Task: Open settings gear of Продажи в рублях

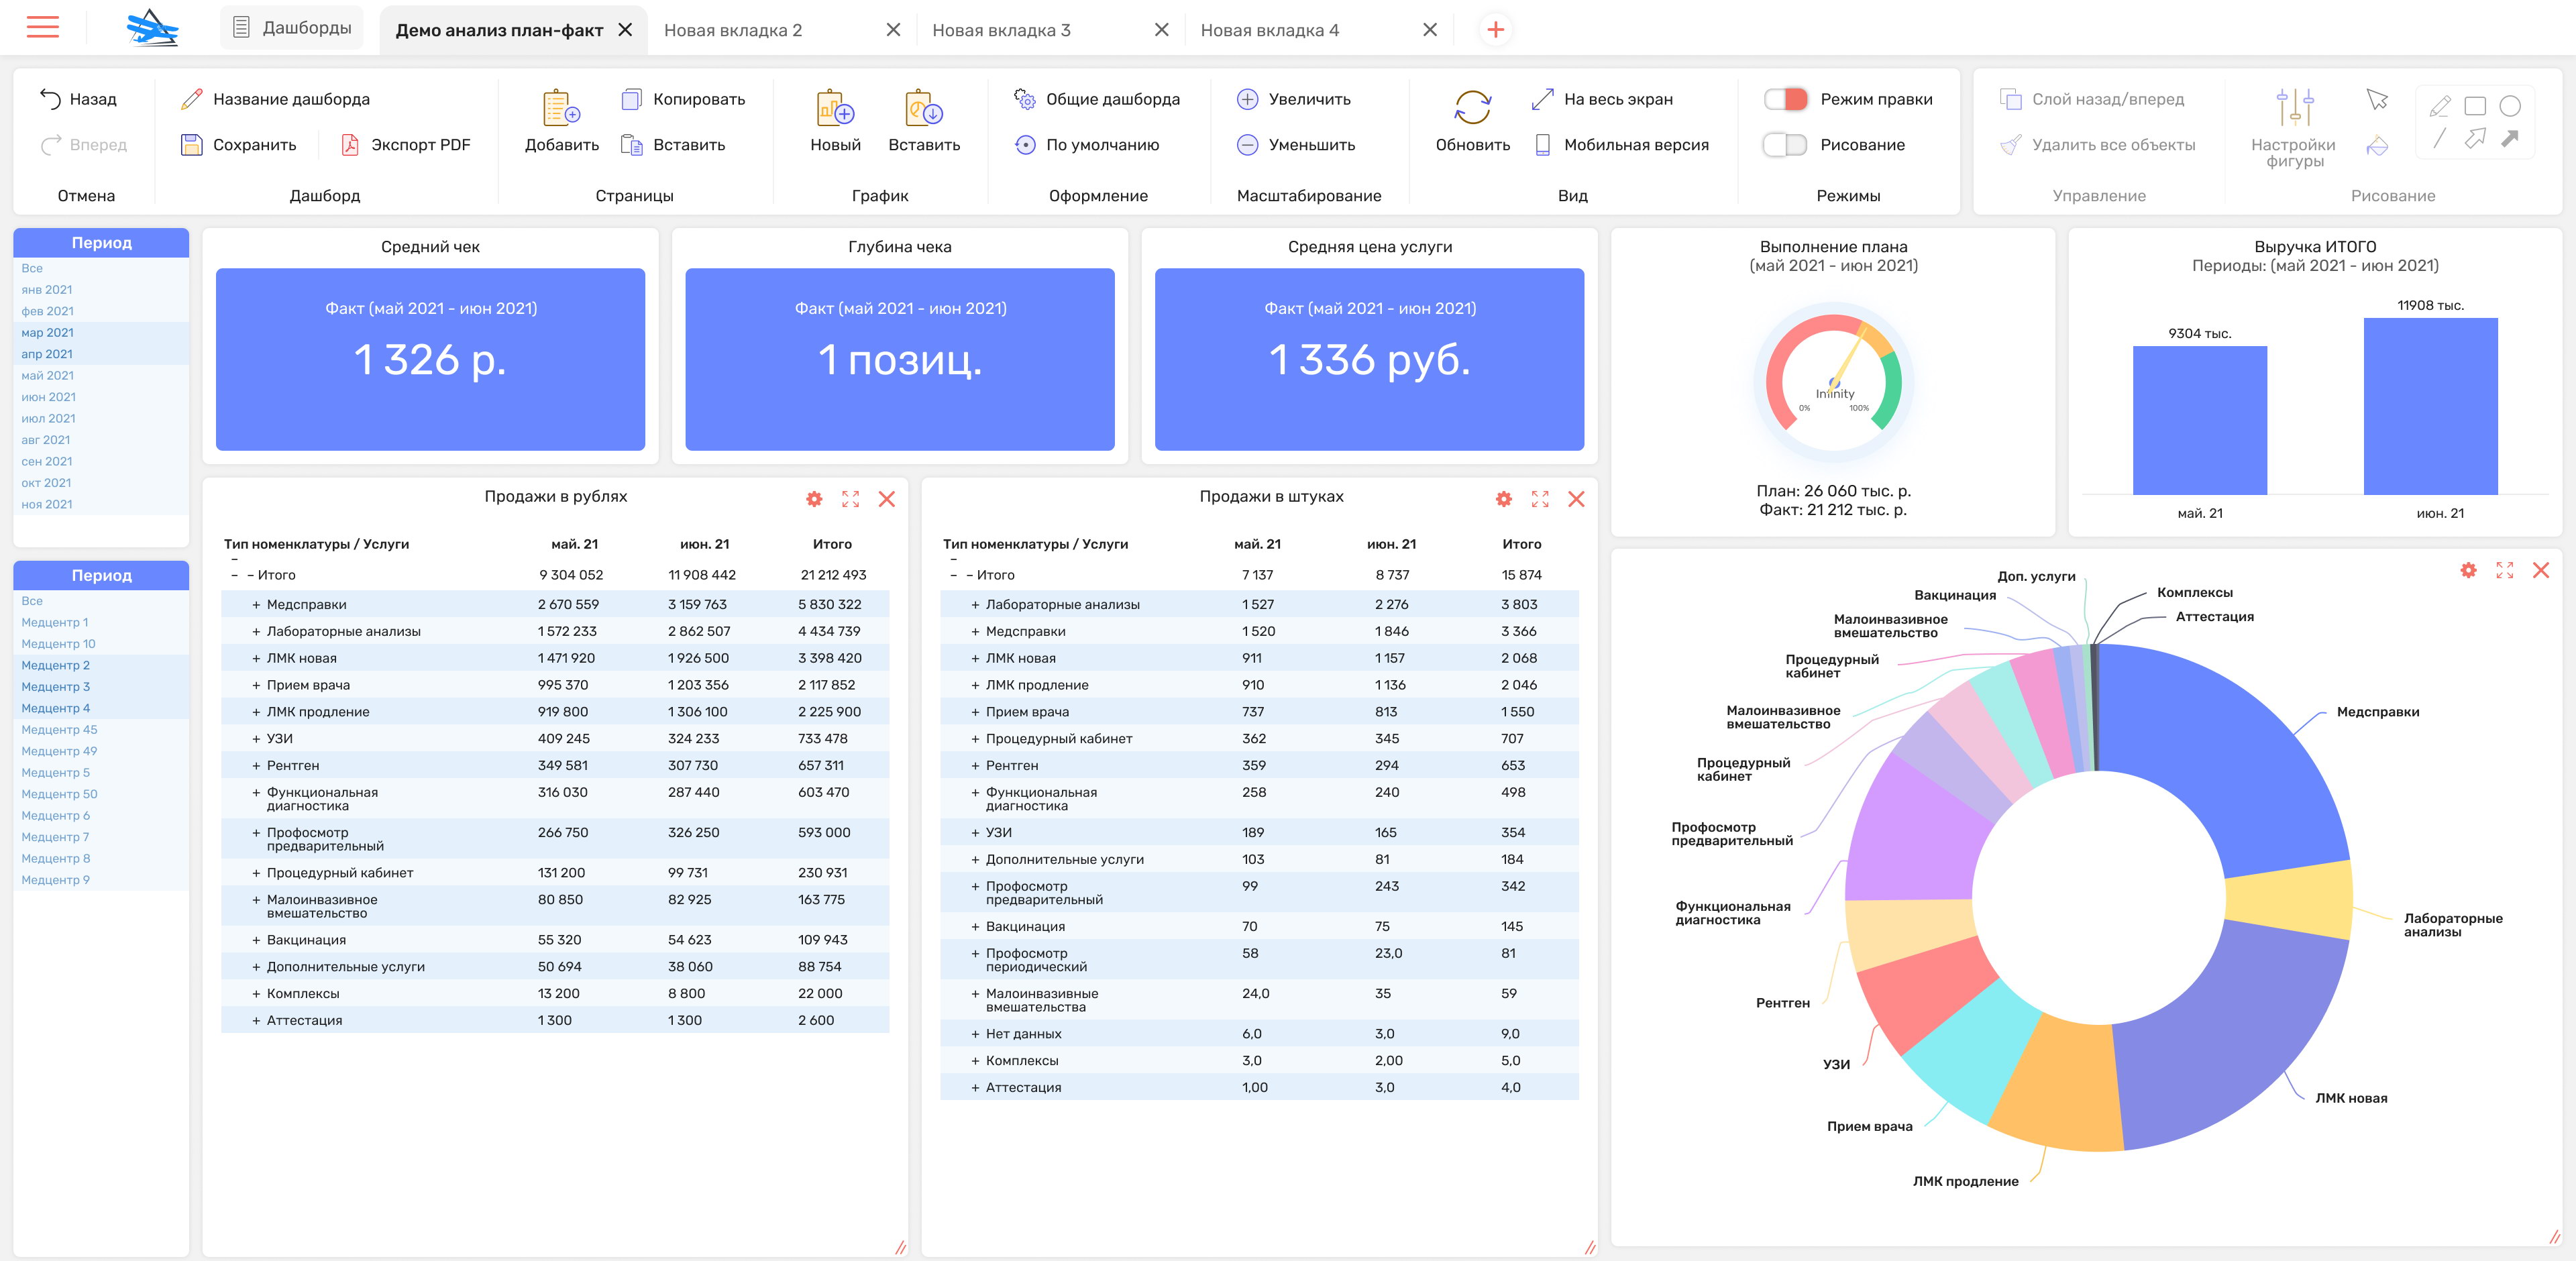Action: click(x=814, y=499)
